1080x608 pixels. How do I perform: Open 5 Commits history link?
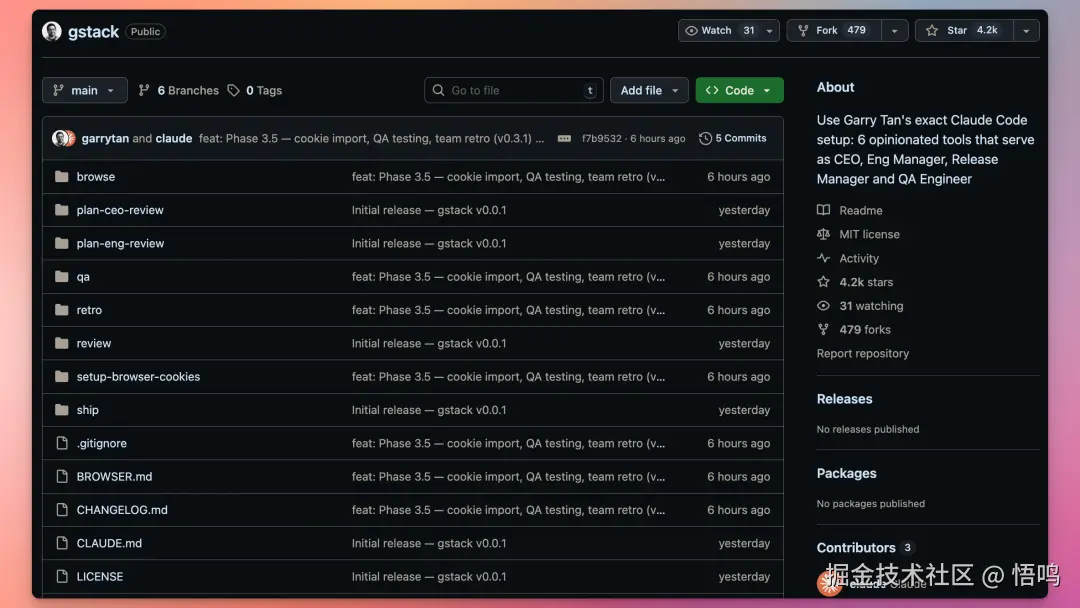click(x=733, y=138)
